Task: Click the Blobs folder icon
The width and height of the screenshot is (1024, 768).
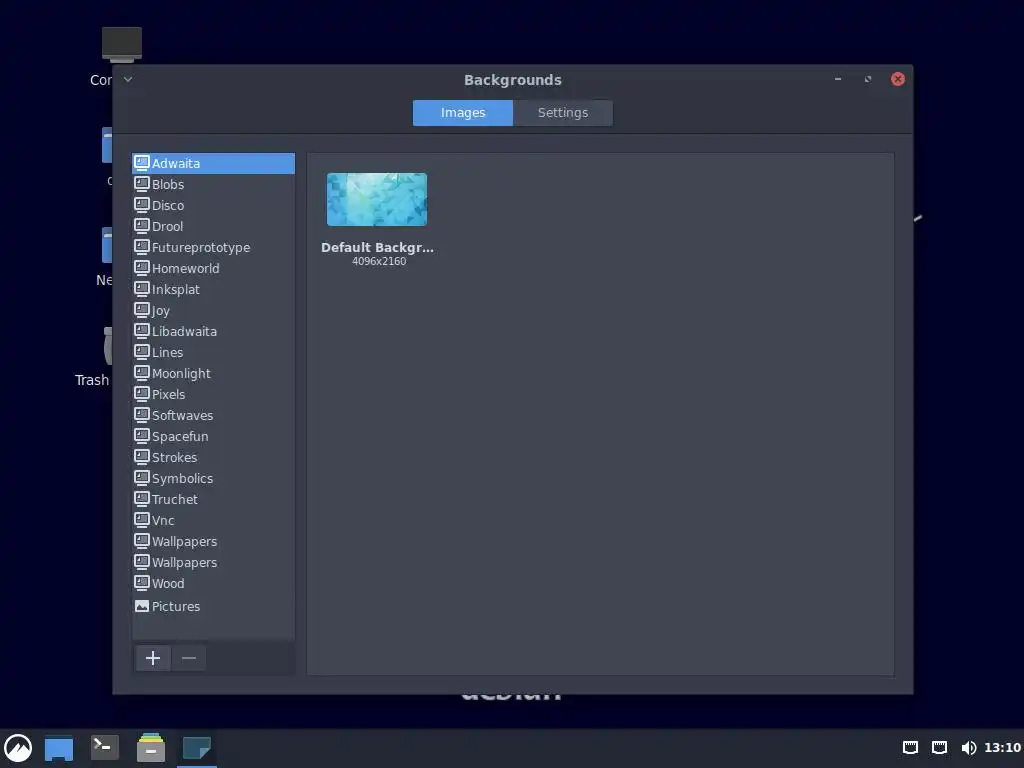Action: [x=142, y=184]
